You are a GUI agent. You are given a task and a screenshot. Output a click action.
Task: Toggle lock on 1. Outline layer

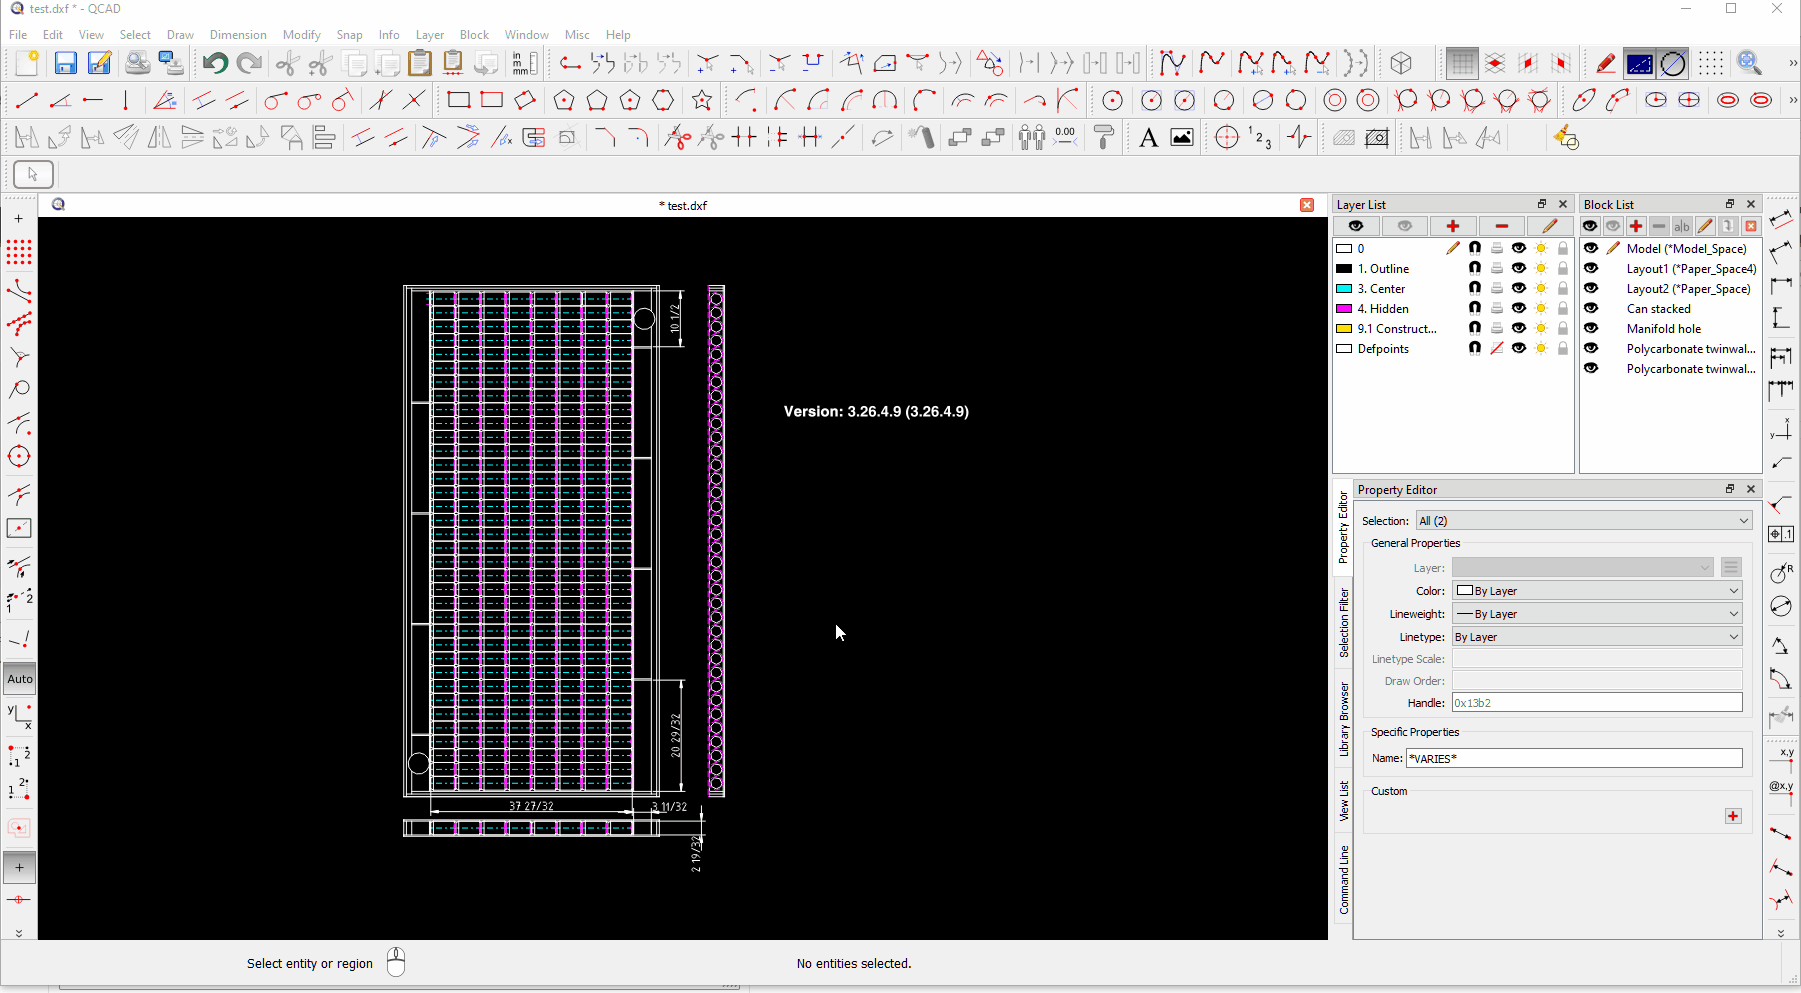click(x=1563, y=268)
